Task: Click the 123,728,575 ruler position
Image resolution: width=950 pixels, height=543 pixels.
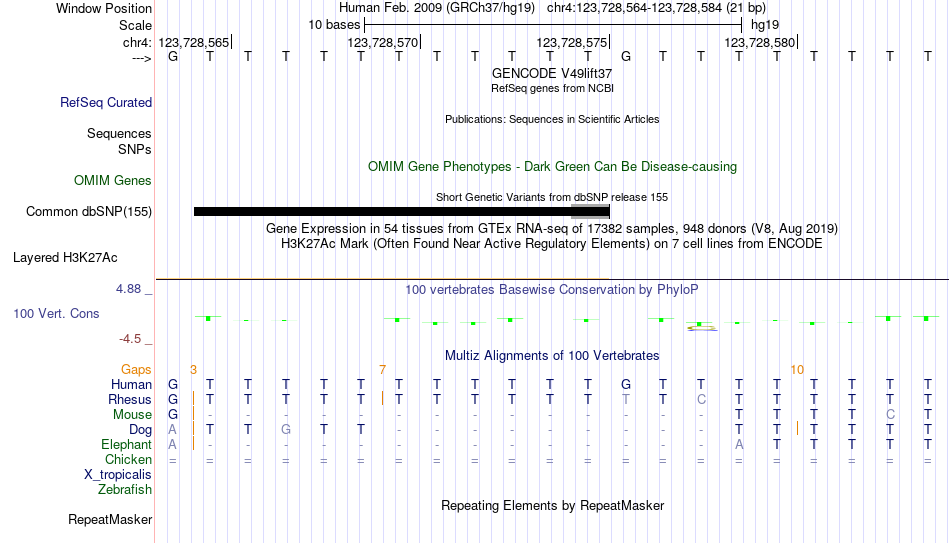Action: click(x=571, y=42)
